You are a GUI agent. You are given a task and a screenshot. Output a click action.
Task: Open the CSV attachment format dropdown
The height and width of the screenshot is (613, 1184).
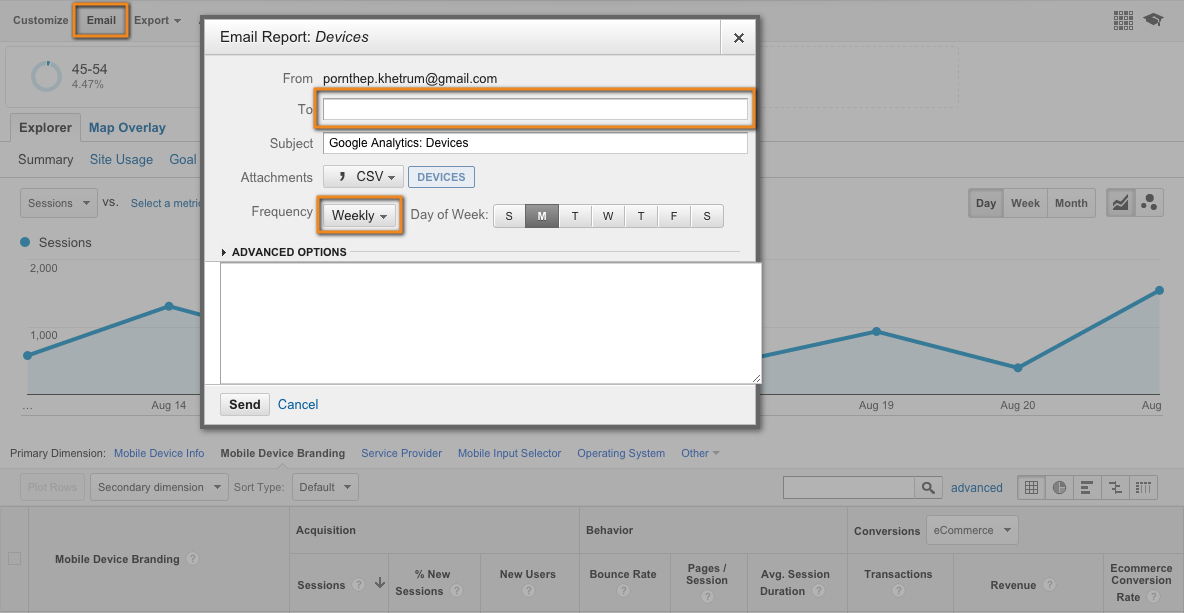pyautogui.click(x=363, y=177)
